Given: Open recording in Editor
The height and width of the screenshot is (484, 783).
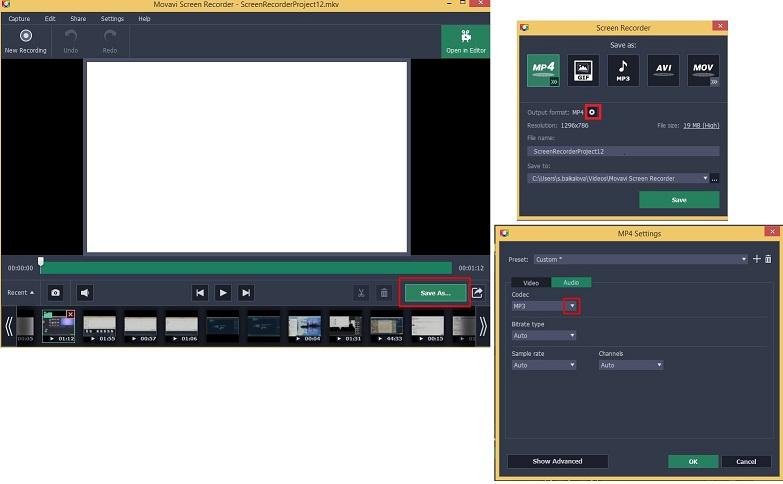Looking at the screenshot, I should [x=465, y=41].
